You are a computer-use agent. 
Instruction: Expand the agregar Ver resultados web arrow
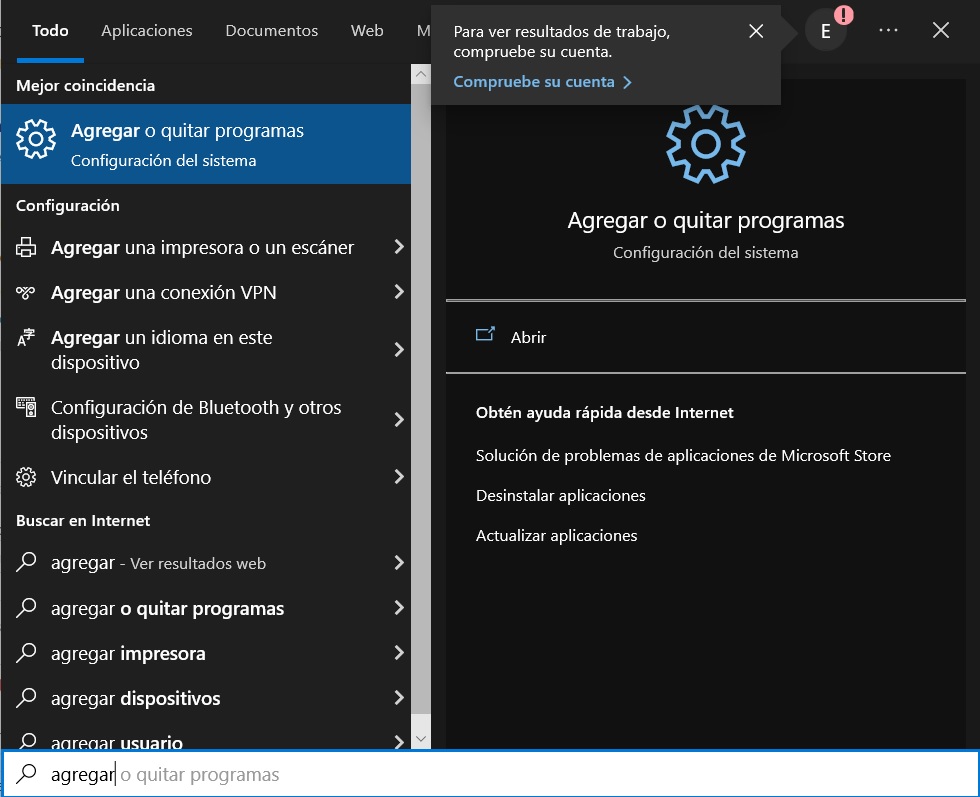pyautogui.click(x=399, y=563)
